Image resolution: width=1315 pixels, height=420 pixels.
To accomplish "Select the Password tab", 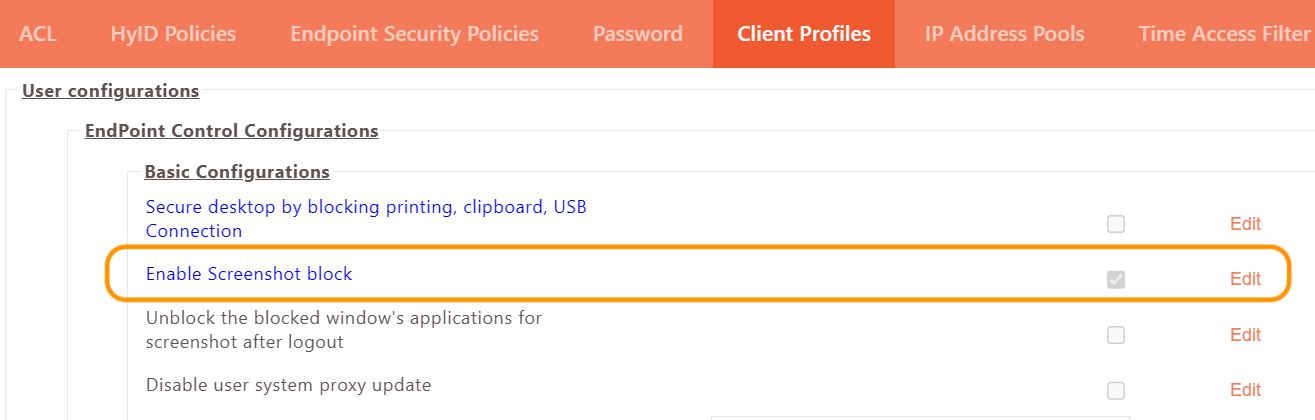I will tap(637, 34).
